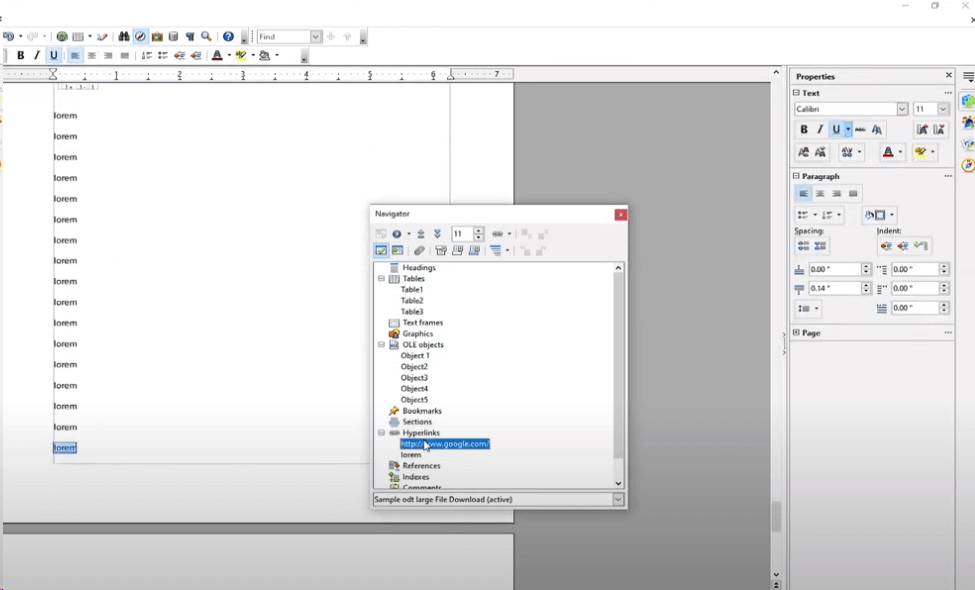Screen dimensions: 975x590
Task: Toggle the Navigator compass icon in toolbar
Action: click(x=140, y=37)
